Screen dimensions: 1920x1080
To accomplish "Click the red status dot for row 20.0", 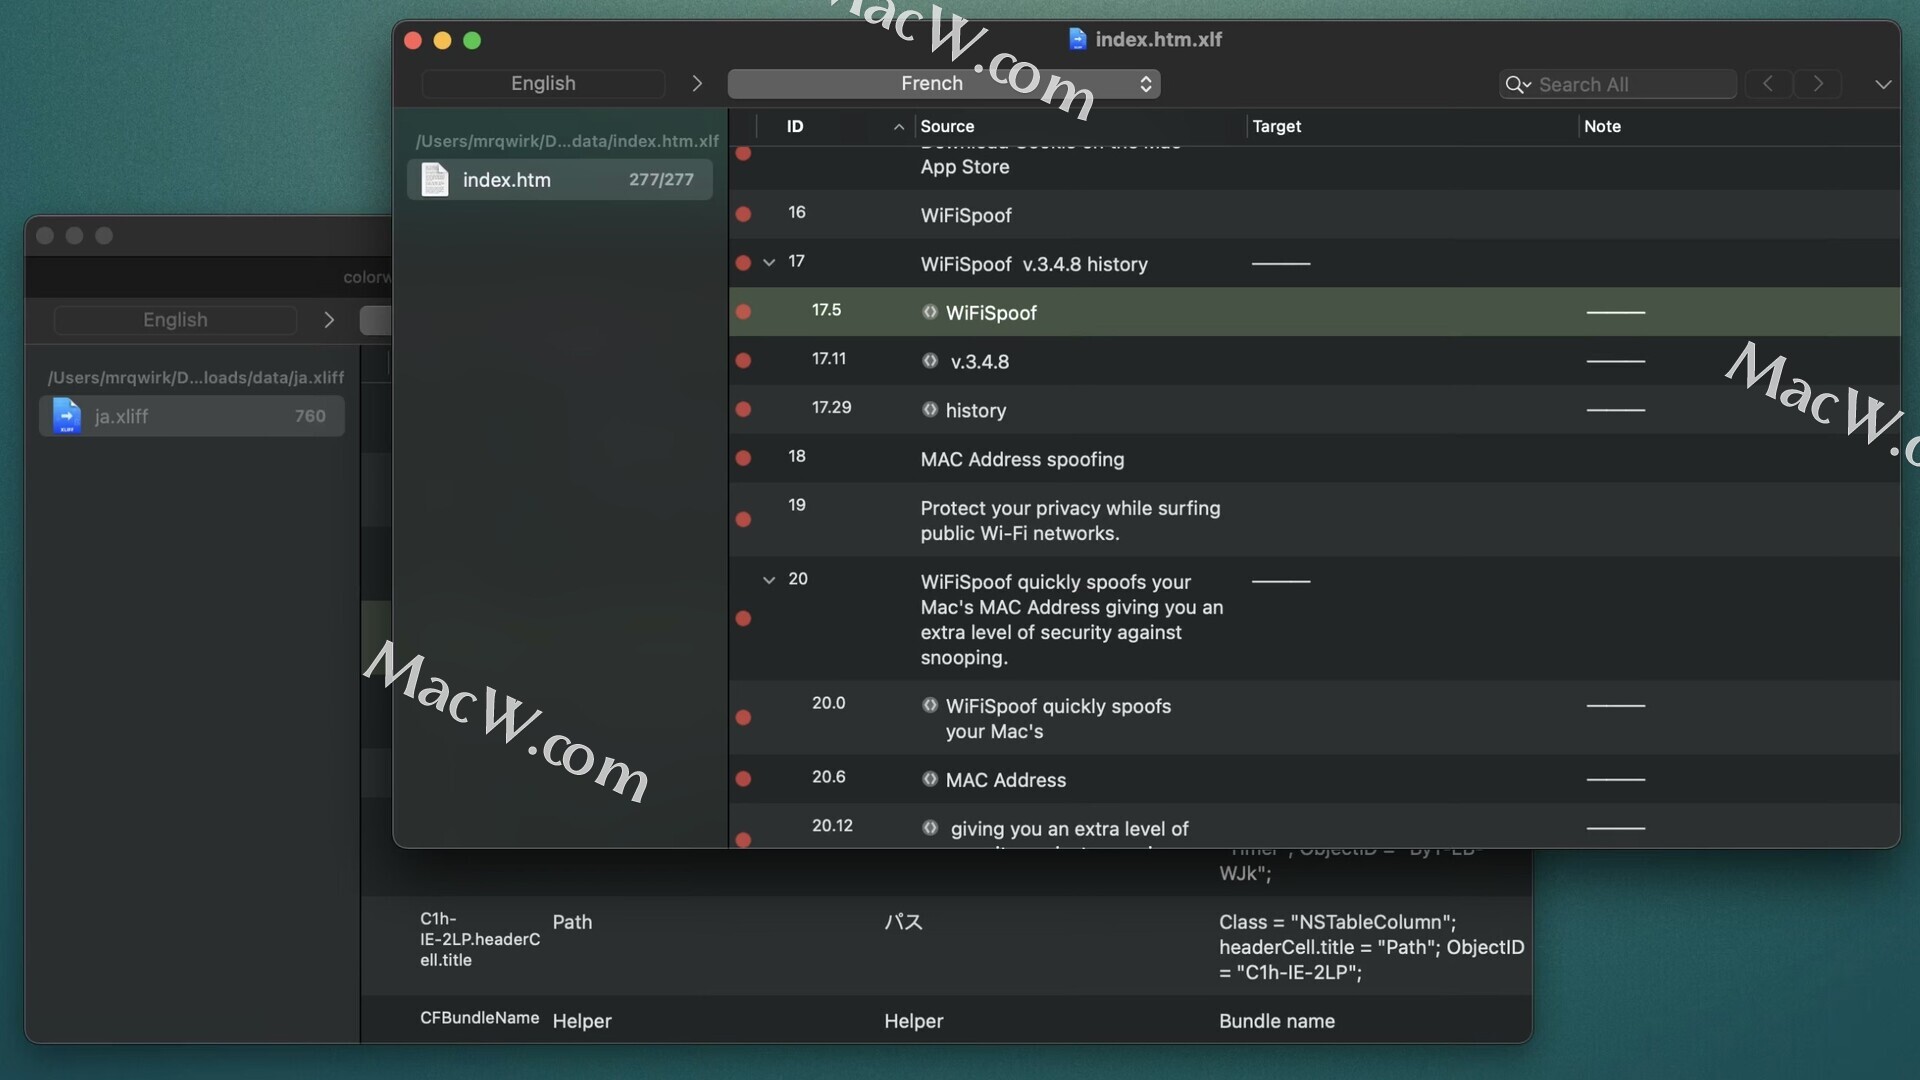I will [x=743, y=718].
